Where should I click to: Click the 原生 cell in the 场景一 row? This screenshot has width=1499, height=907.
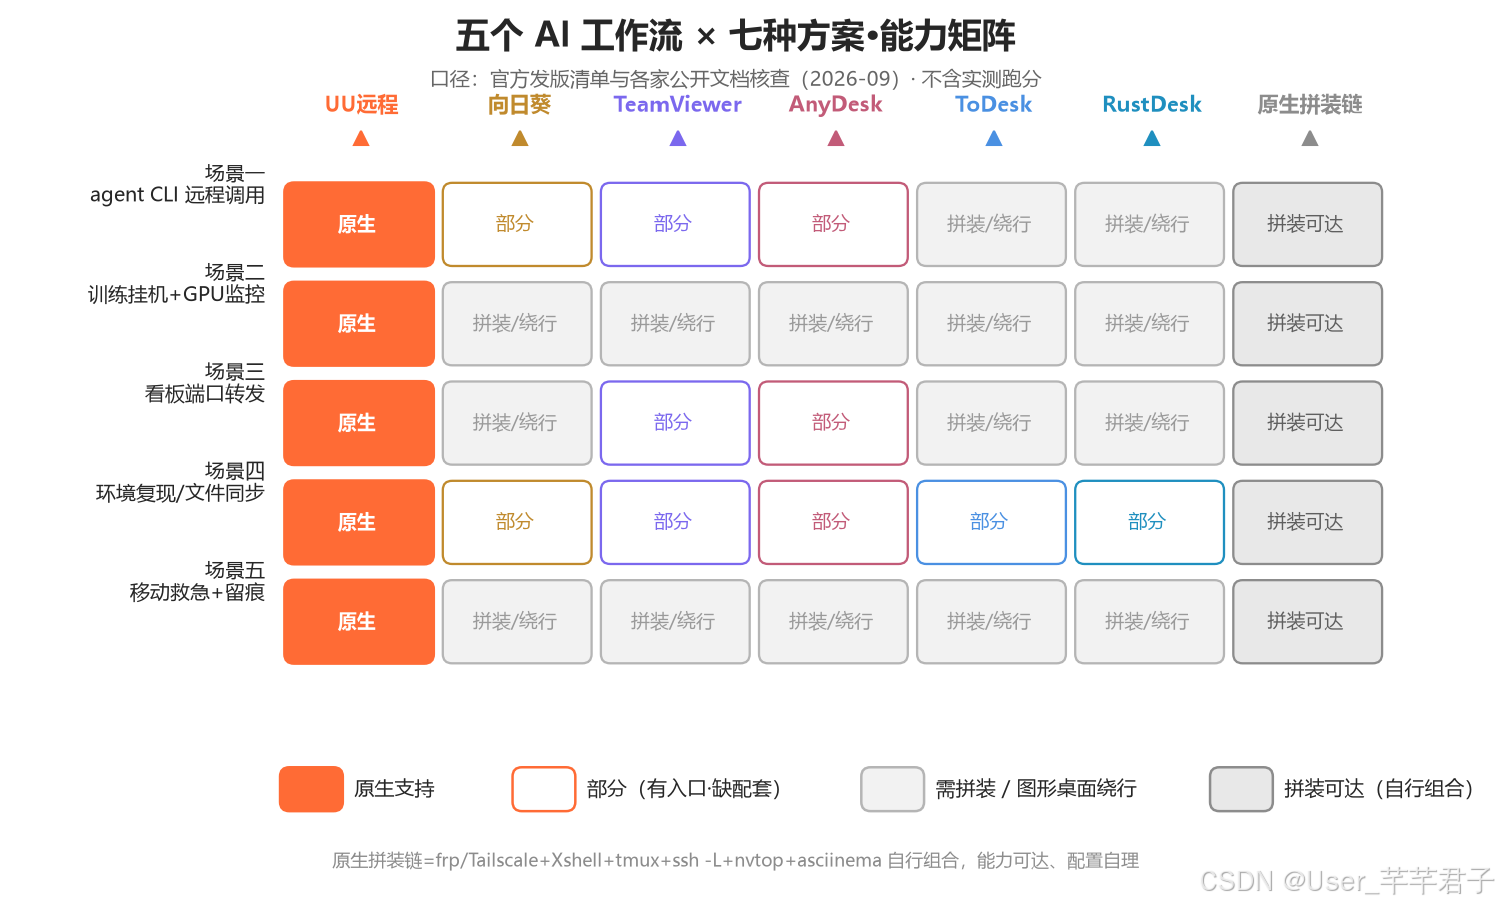359,224
